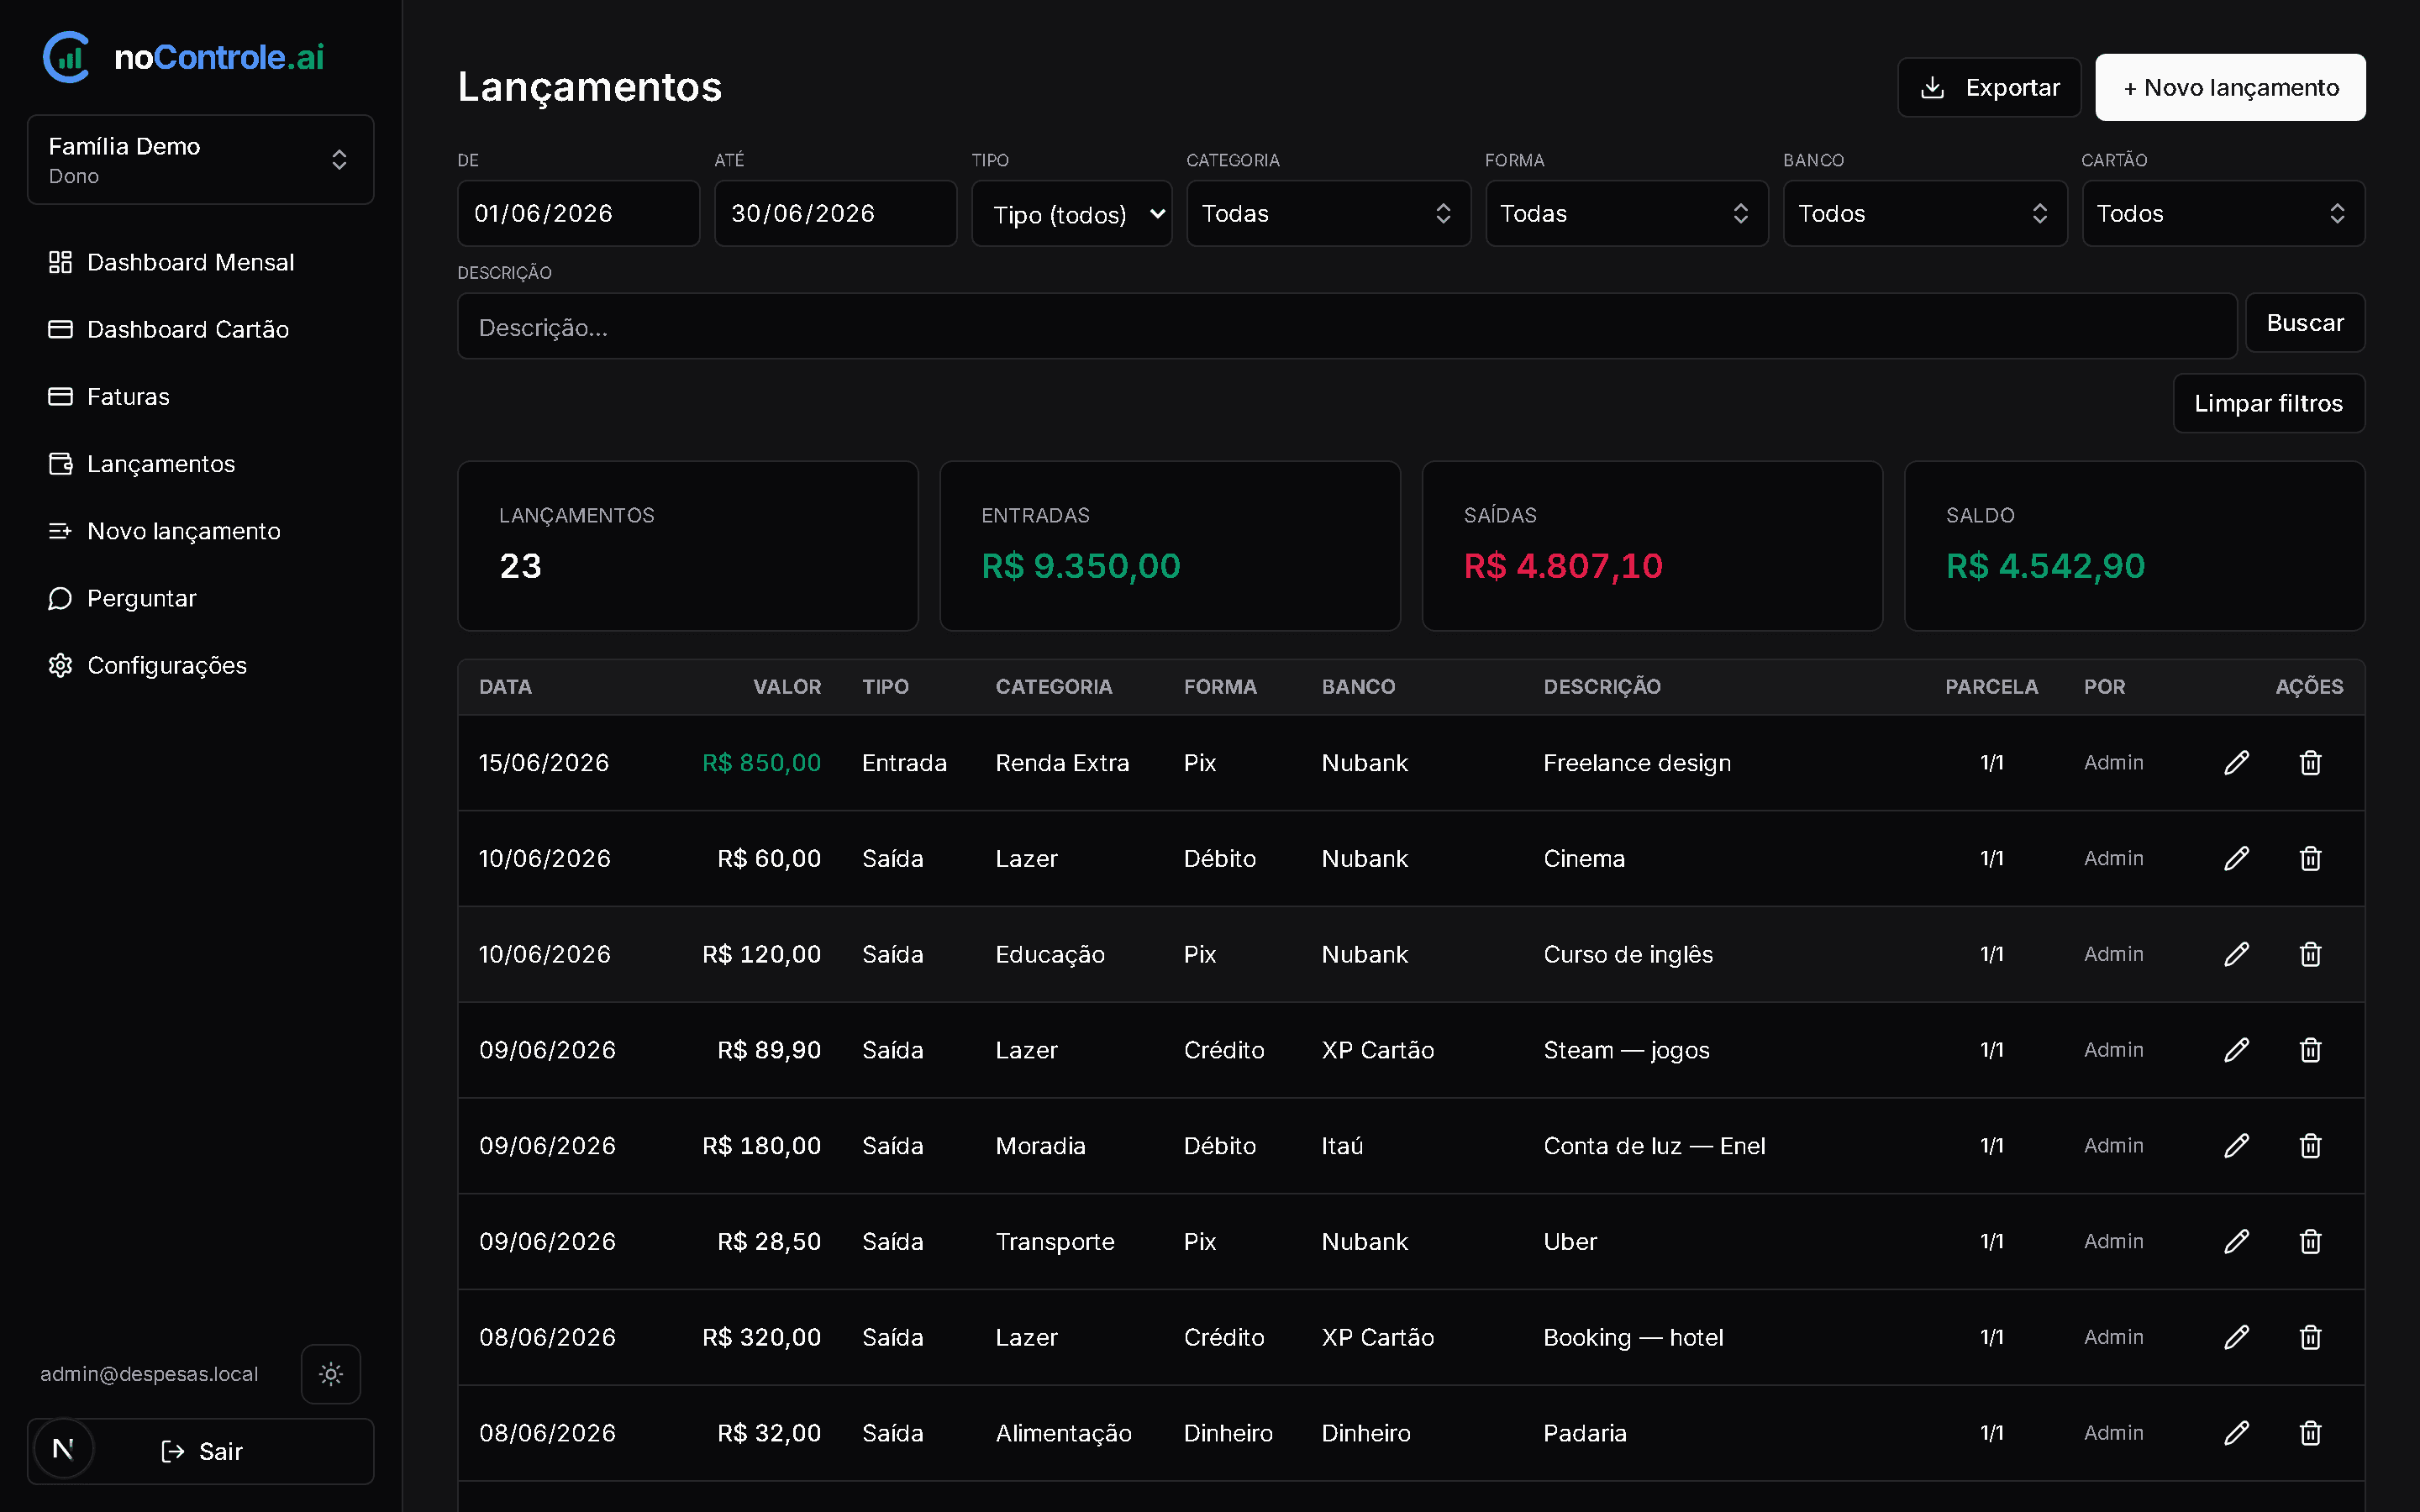Focus the Descrição search field
The width and height of the screenshot is (2420, 1512).
[x=1346, y=327]
